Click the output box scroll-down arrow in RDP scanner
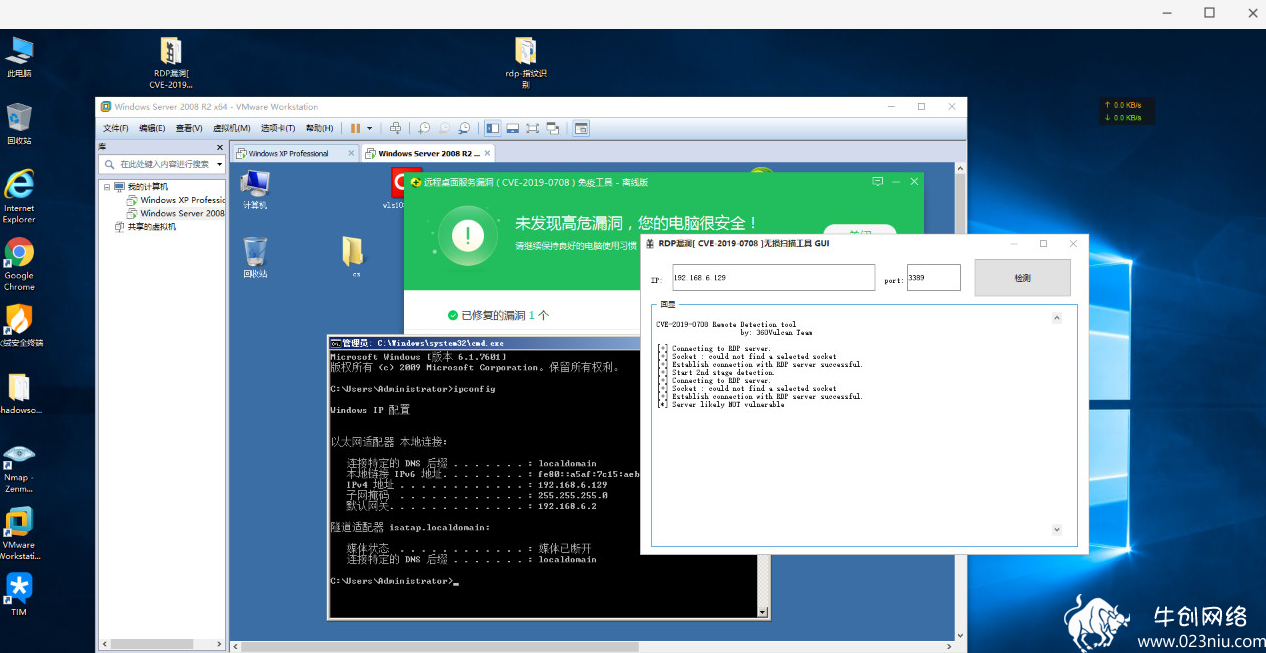 (x=1057, y=530)
